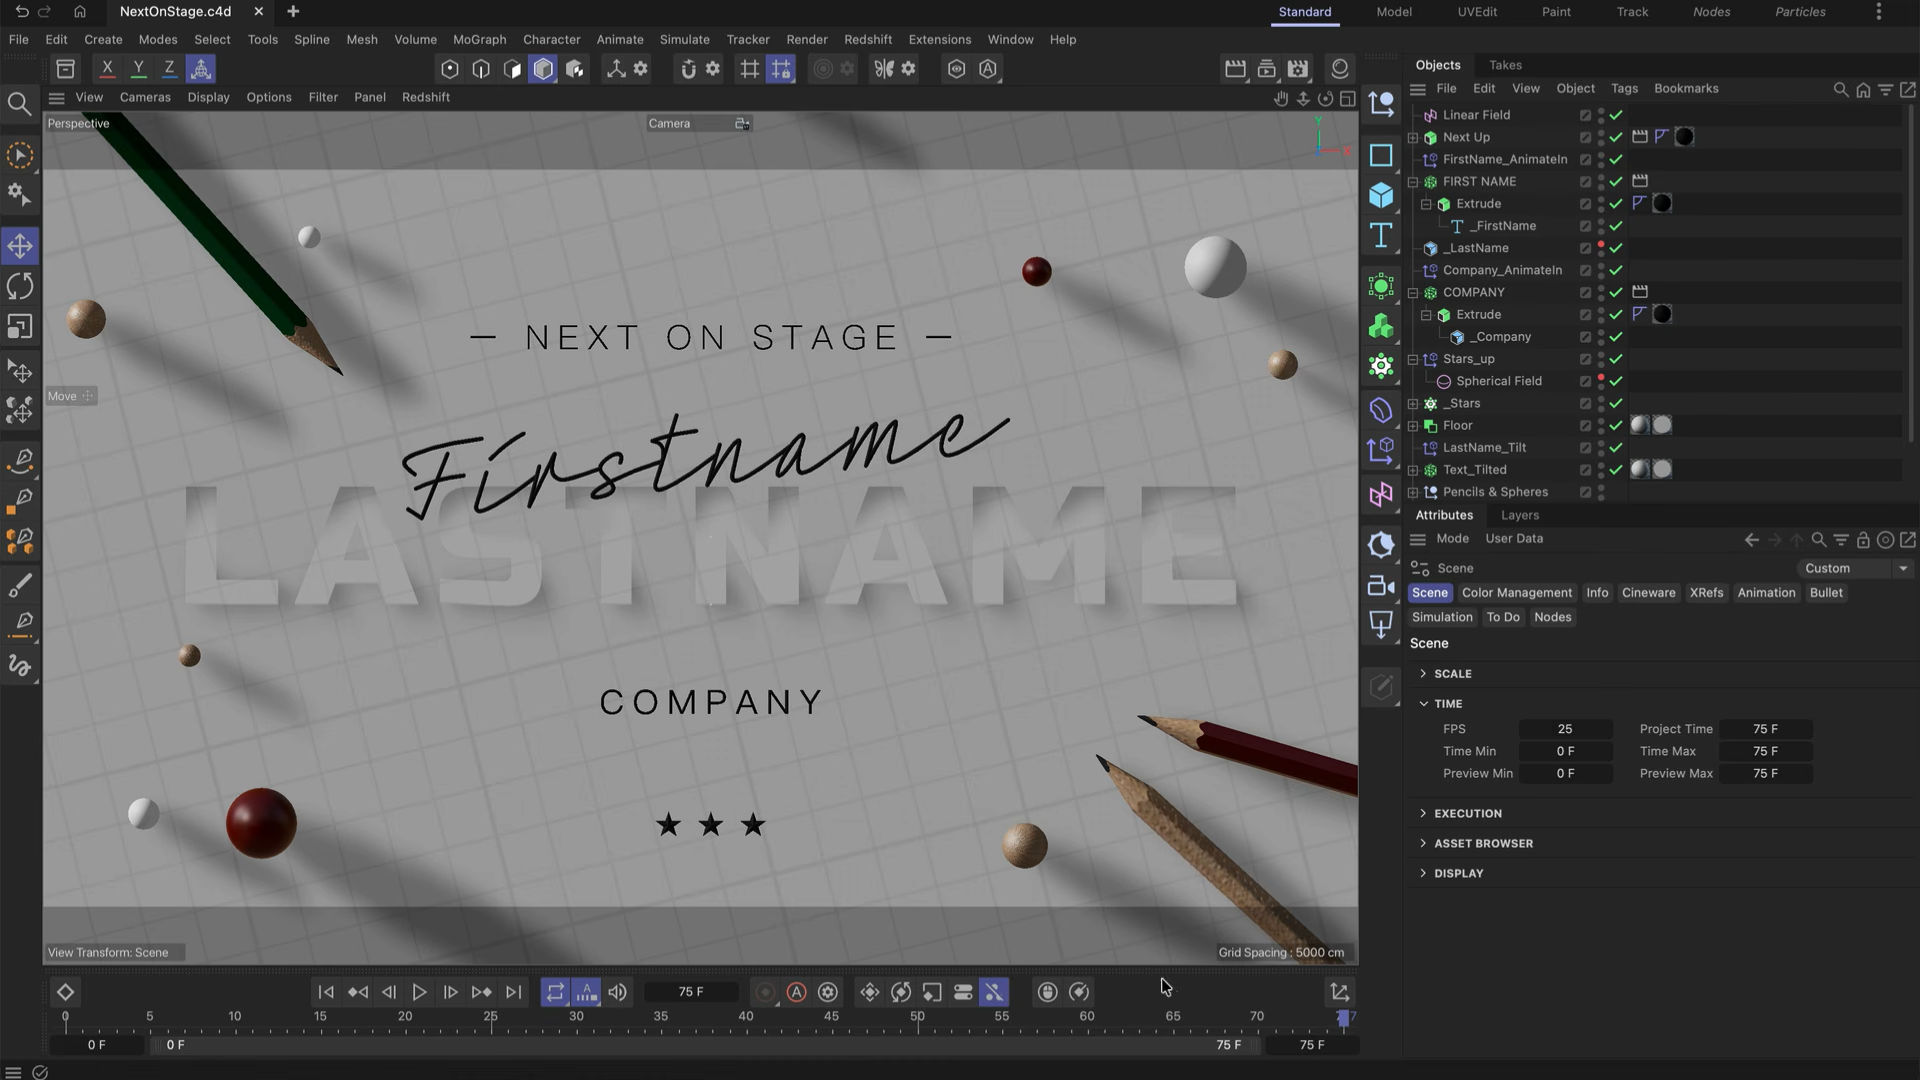Add a Camera object from side palette
This screenshot has height=1080, width=1920.
(1381, 585)
